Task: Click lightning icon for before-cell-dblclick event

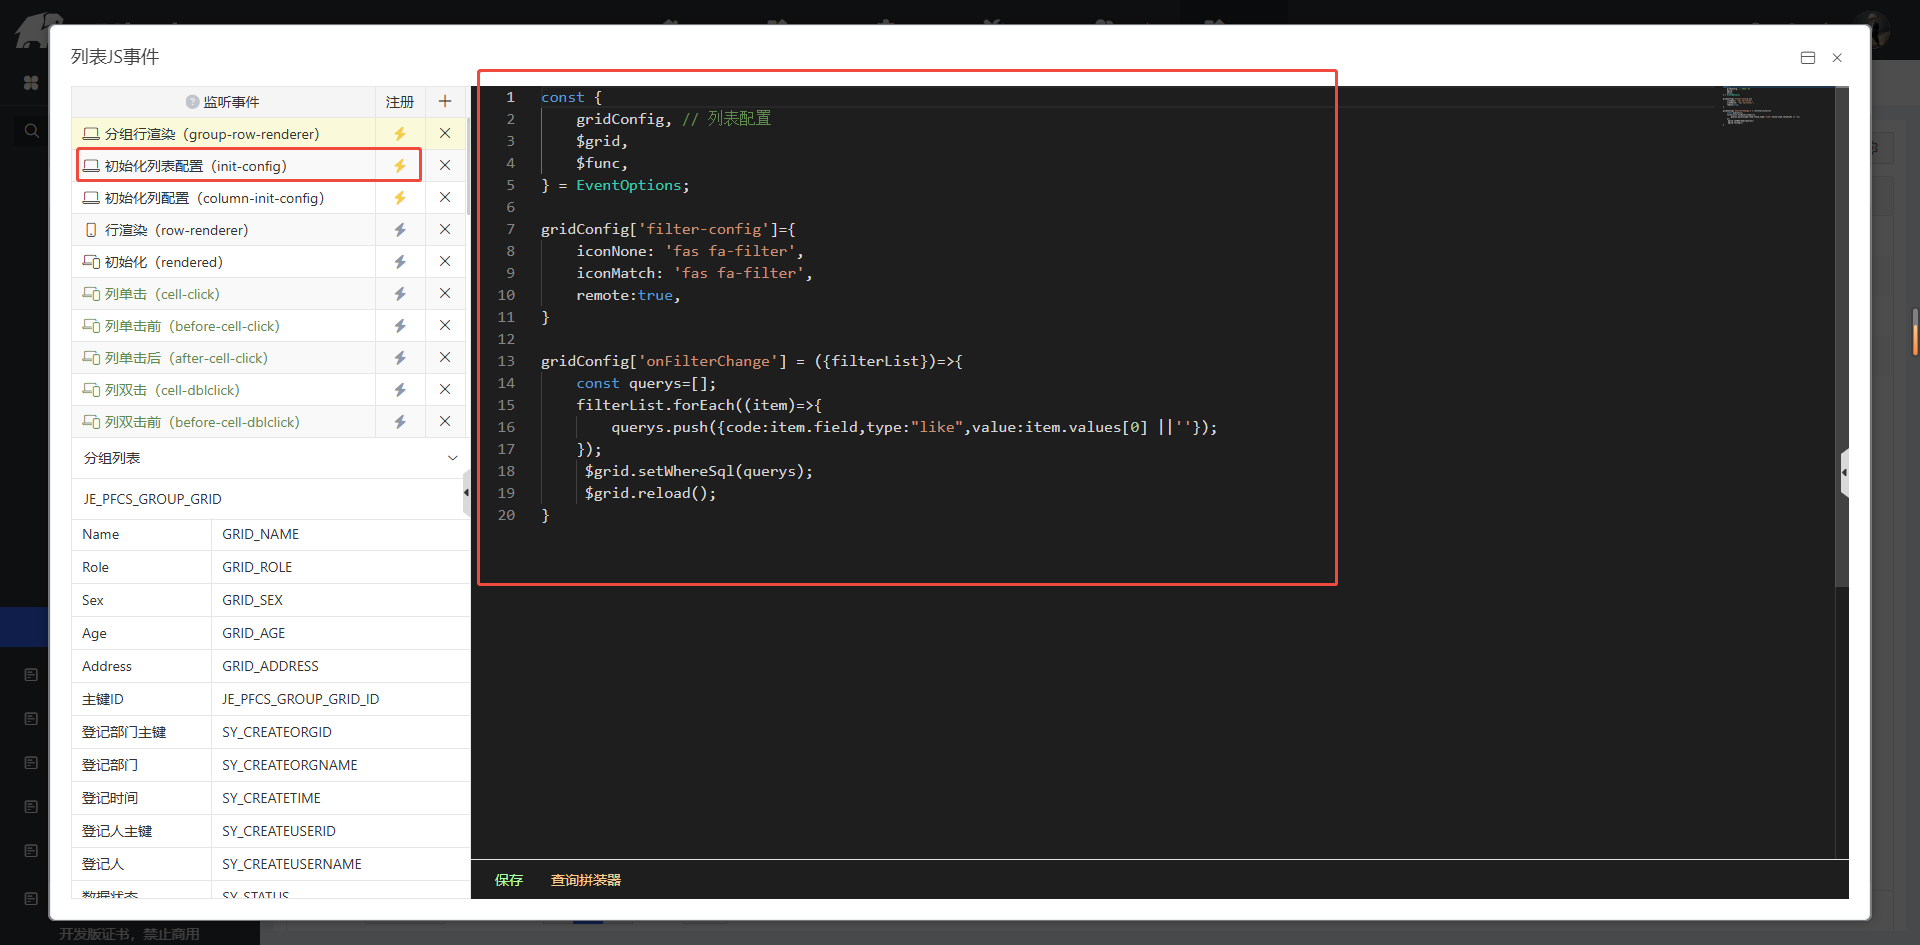Action: point(400,422)
